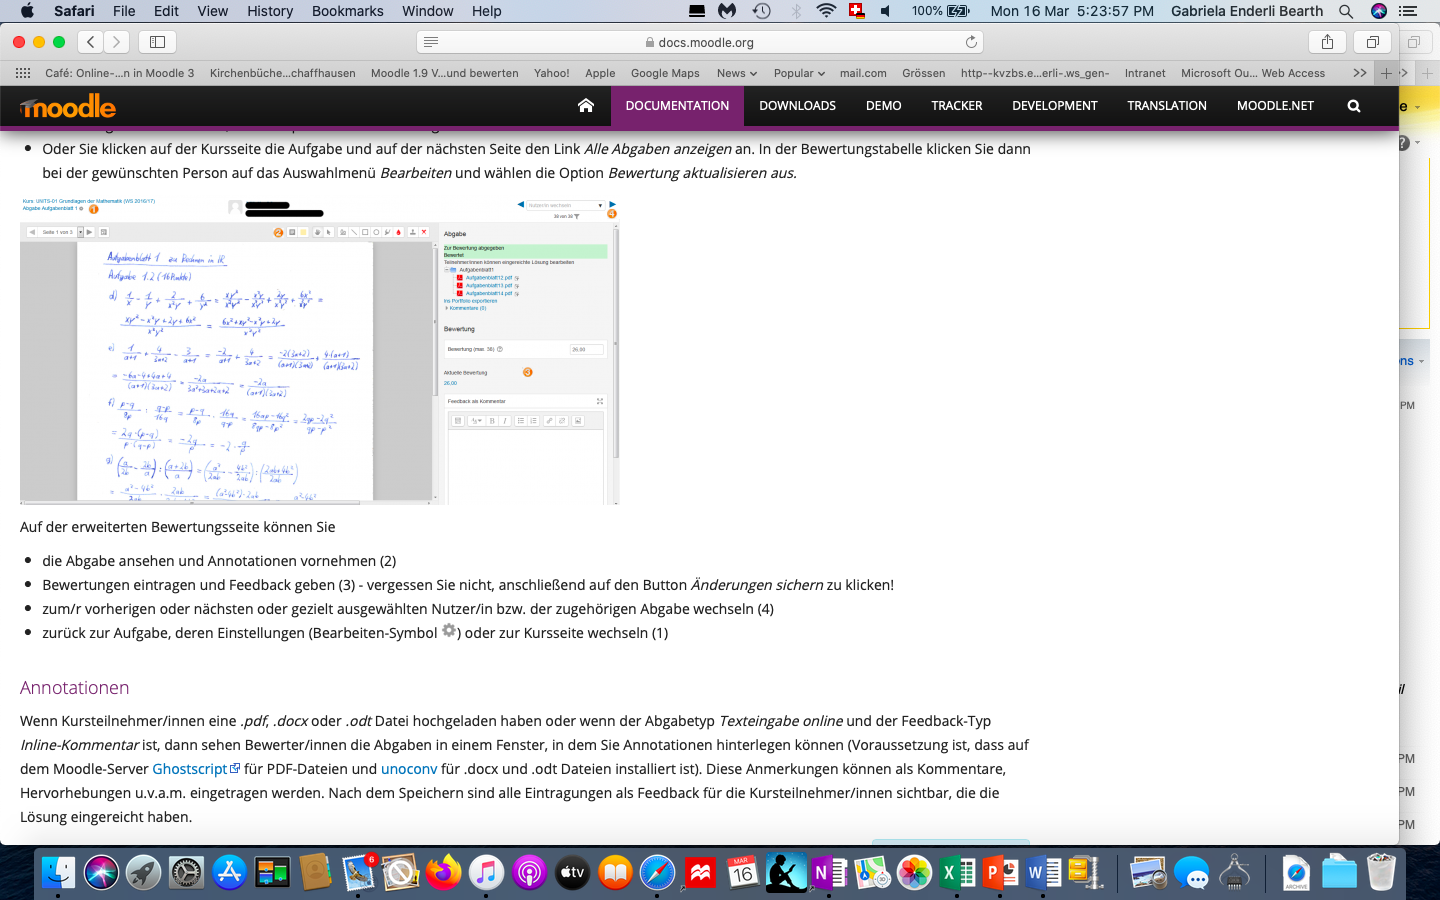
Task: Open the History menu in menu bar
Action: [270, 11]
